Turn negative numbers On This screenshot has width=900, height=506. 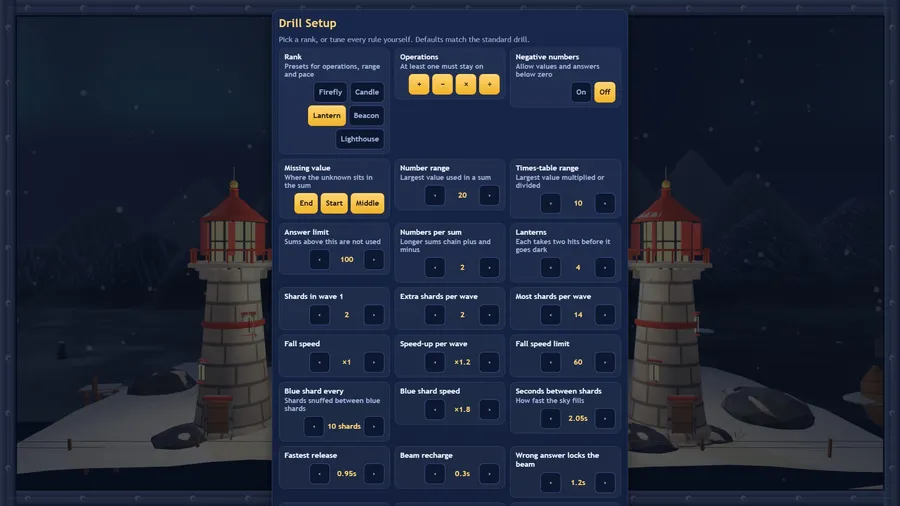tap(581, 92)
